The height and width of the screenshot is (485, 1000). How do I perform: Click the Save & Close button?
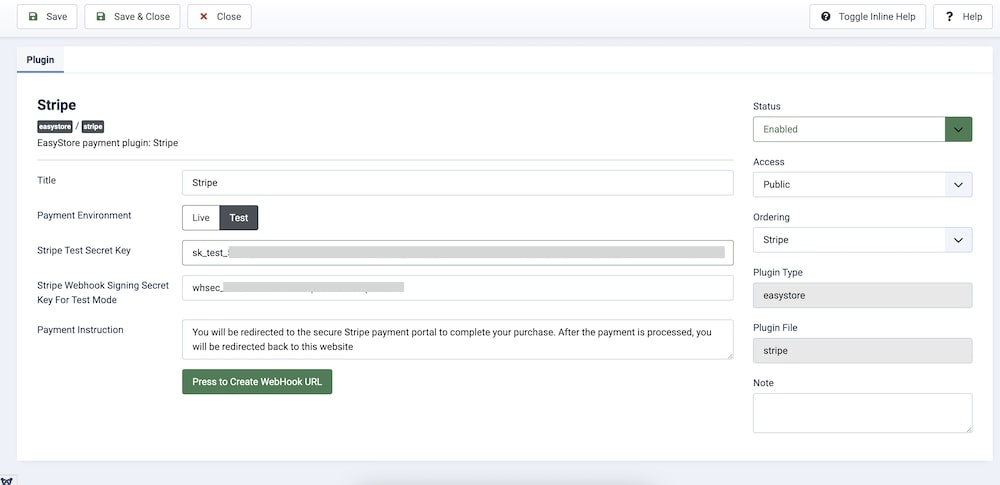(x=132, y=17)
